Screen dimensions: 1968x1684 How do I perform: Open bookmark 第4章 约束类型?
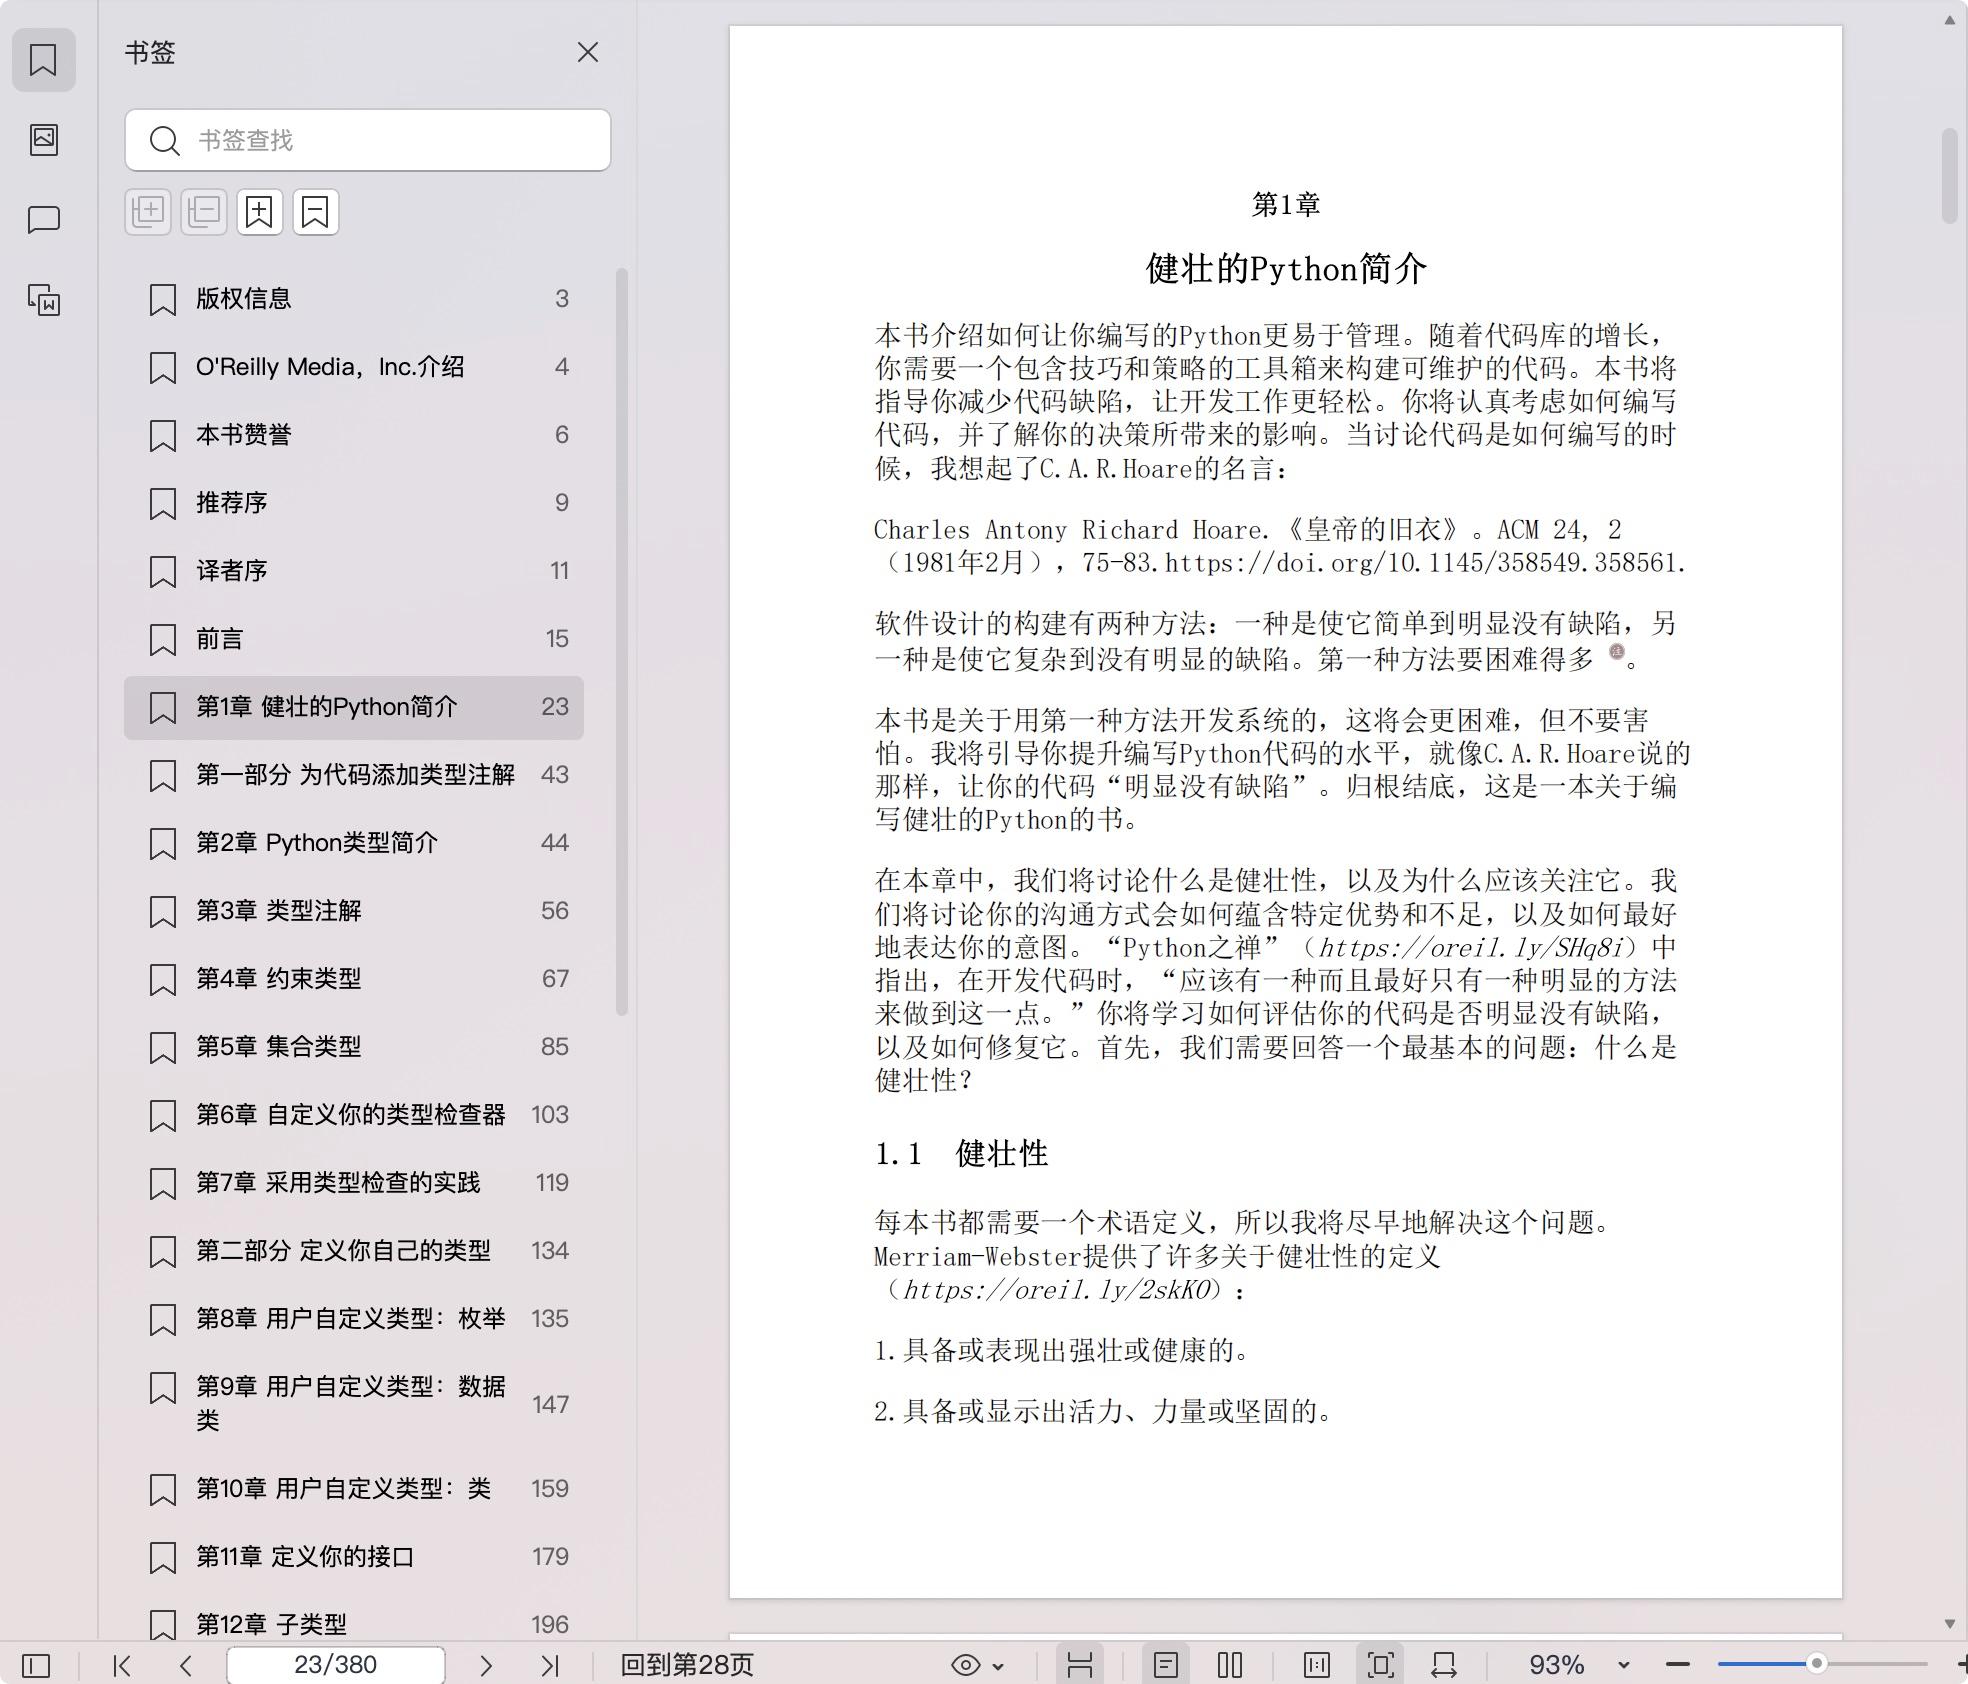[354, 978]
